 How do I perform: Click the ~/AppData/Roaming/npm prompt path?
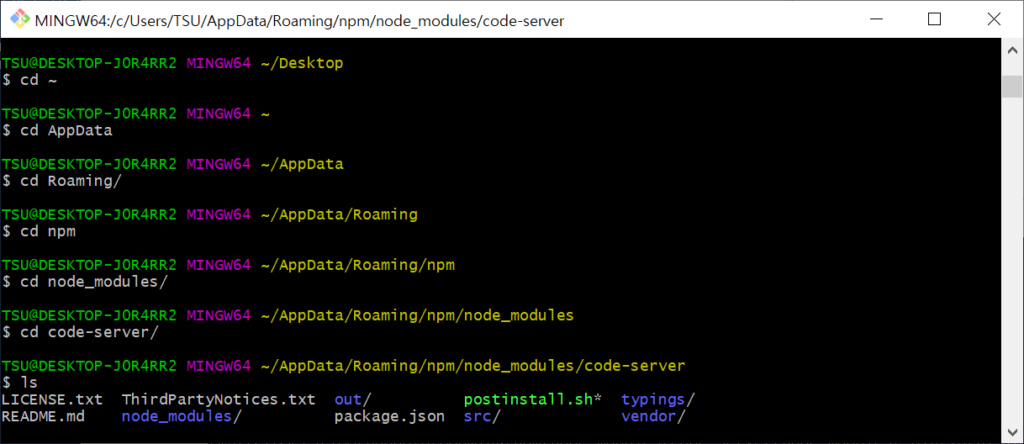coord(357,264)
